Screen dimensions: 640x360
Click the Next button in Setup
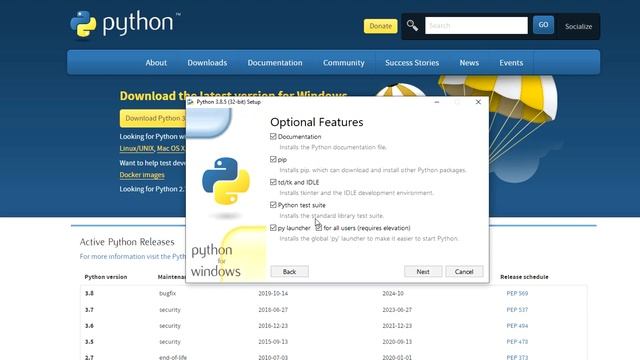point(423,271)
